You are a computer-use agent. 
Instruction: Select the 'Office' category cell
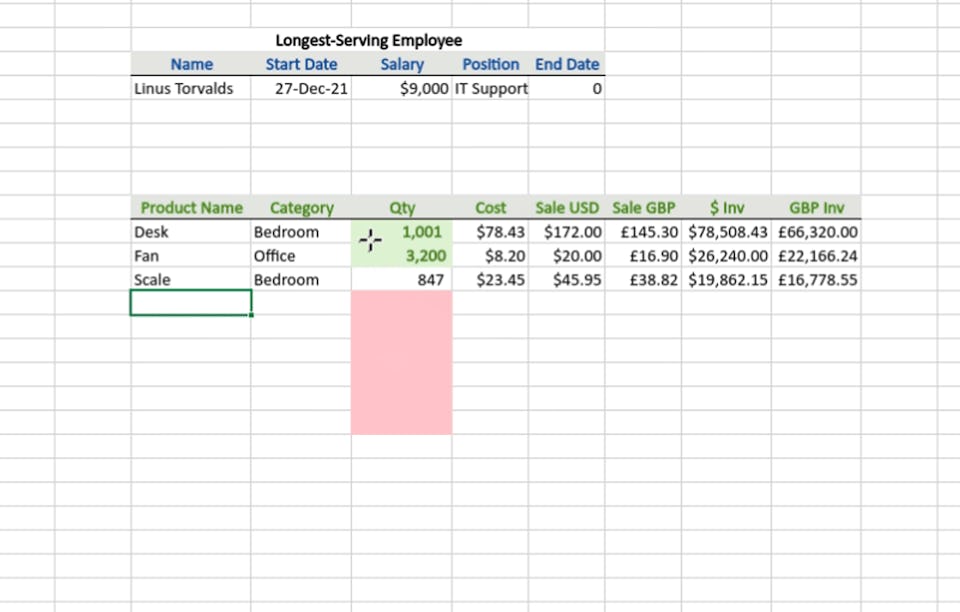coord(301,256)
